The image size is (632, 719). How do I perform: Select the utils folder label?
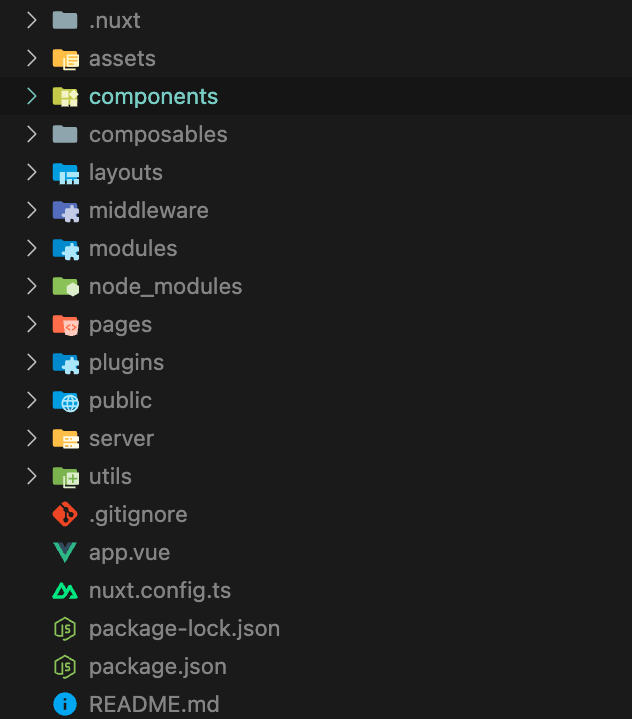tap(110, 477)
